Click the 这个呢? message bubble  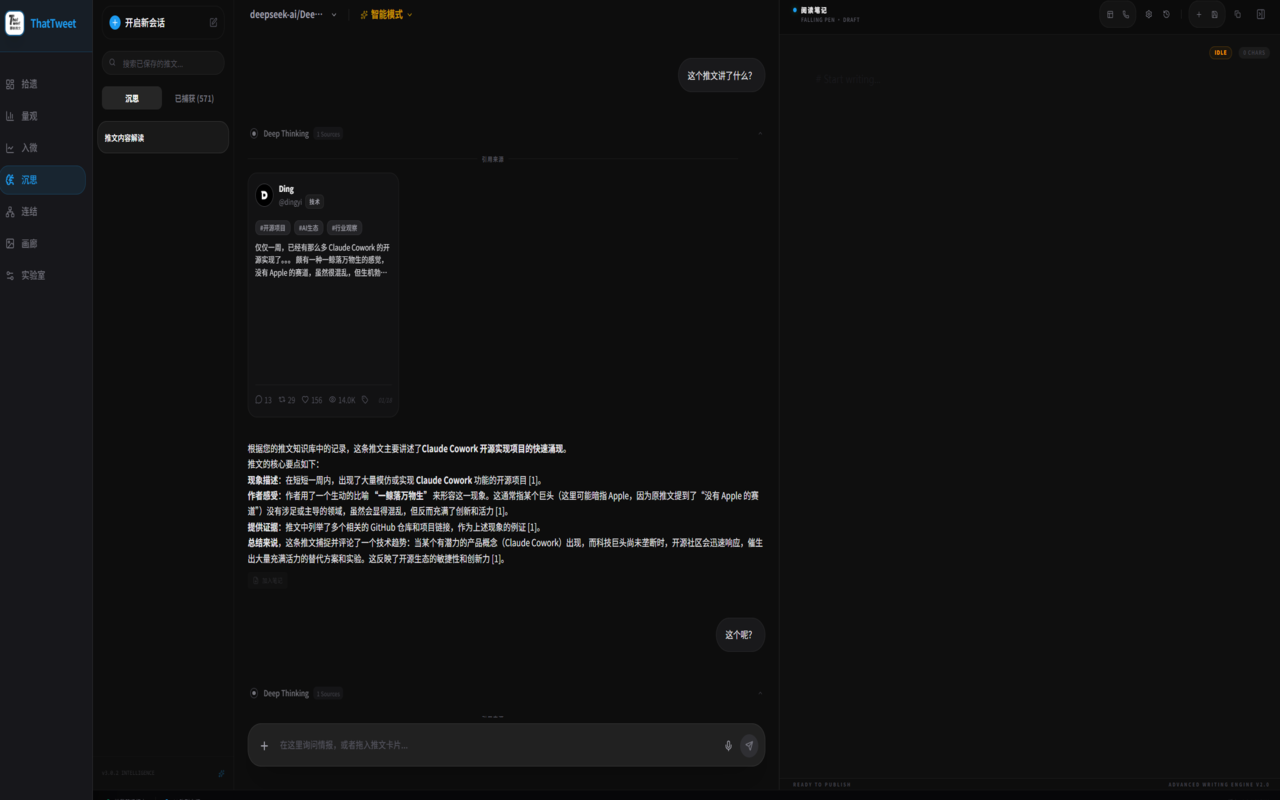point(740,635)
